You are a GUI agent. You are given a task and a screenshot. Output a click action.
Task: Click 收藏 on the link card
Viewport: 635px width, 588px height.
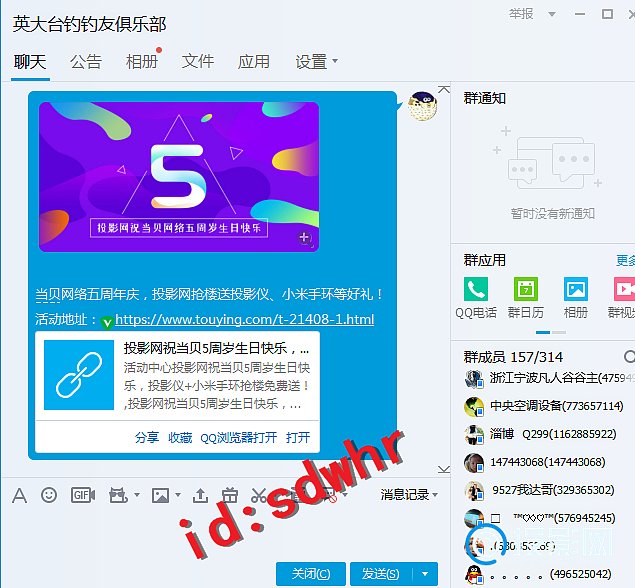click(x=180, y=437)
